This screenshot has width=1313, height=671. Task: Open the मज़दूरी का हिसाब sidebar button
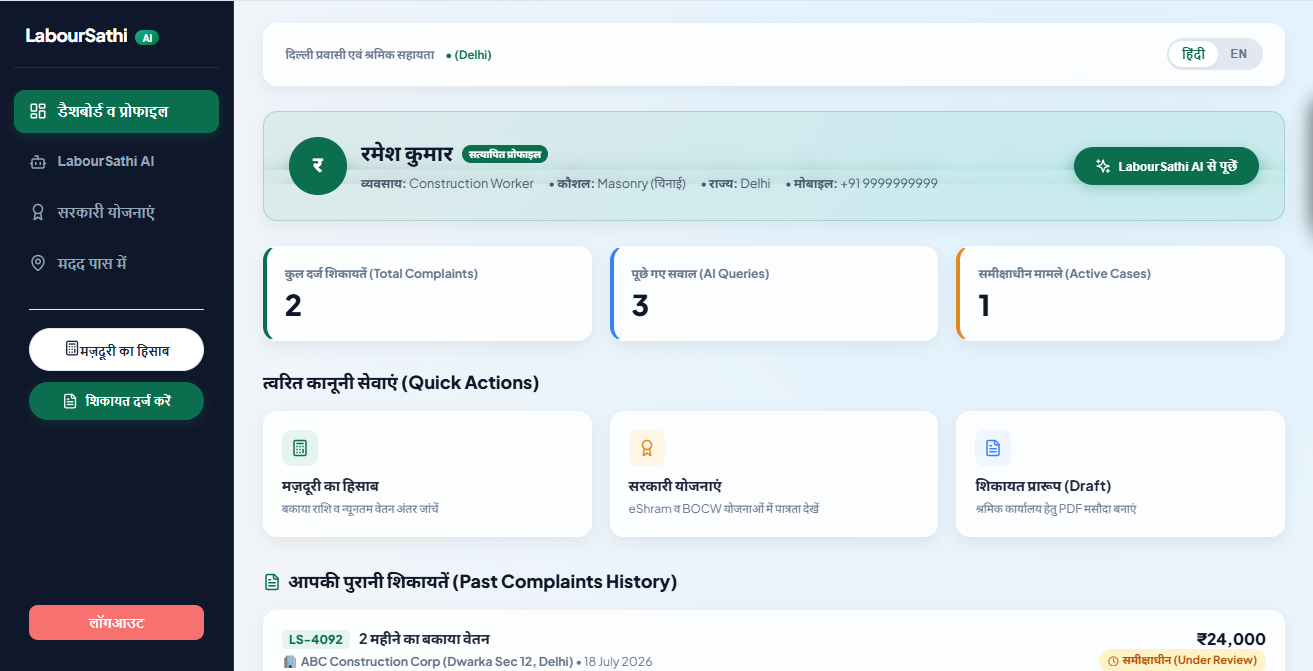click(116, 349)
